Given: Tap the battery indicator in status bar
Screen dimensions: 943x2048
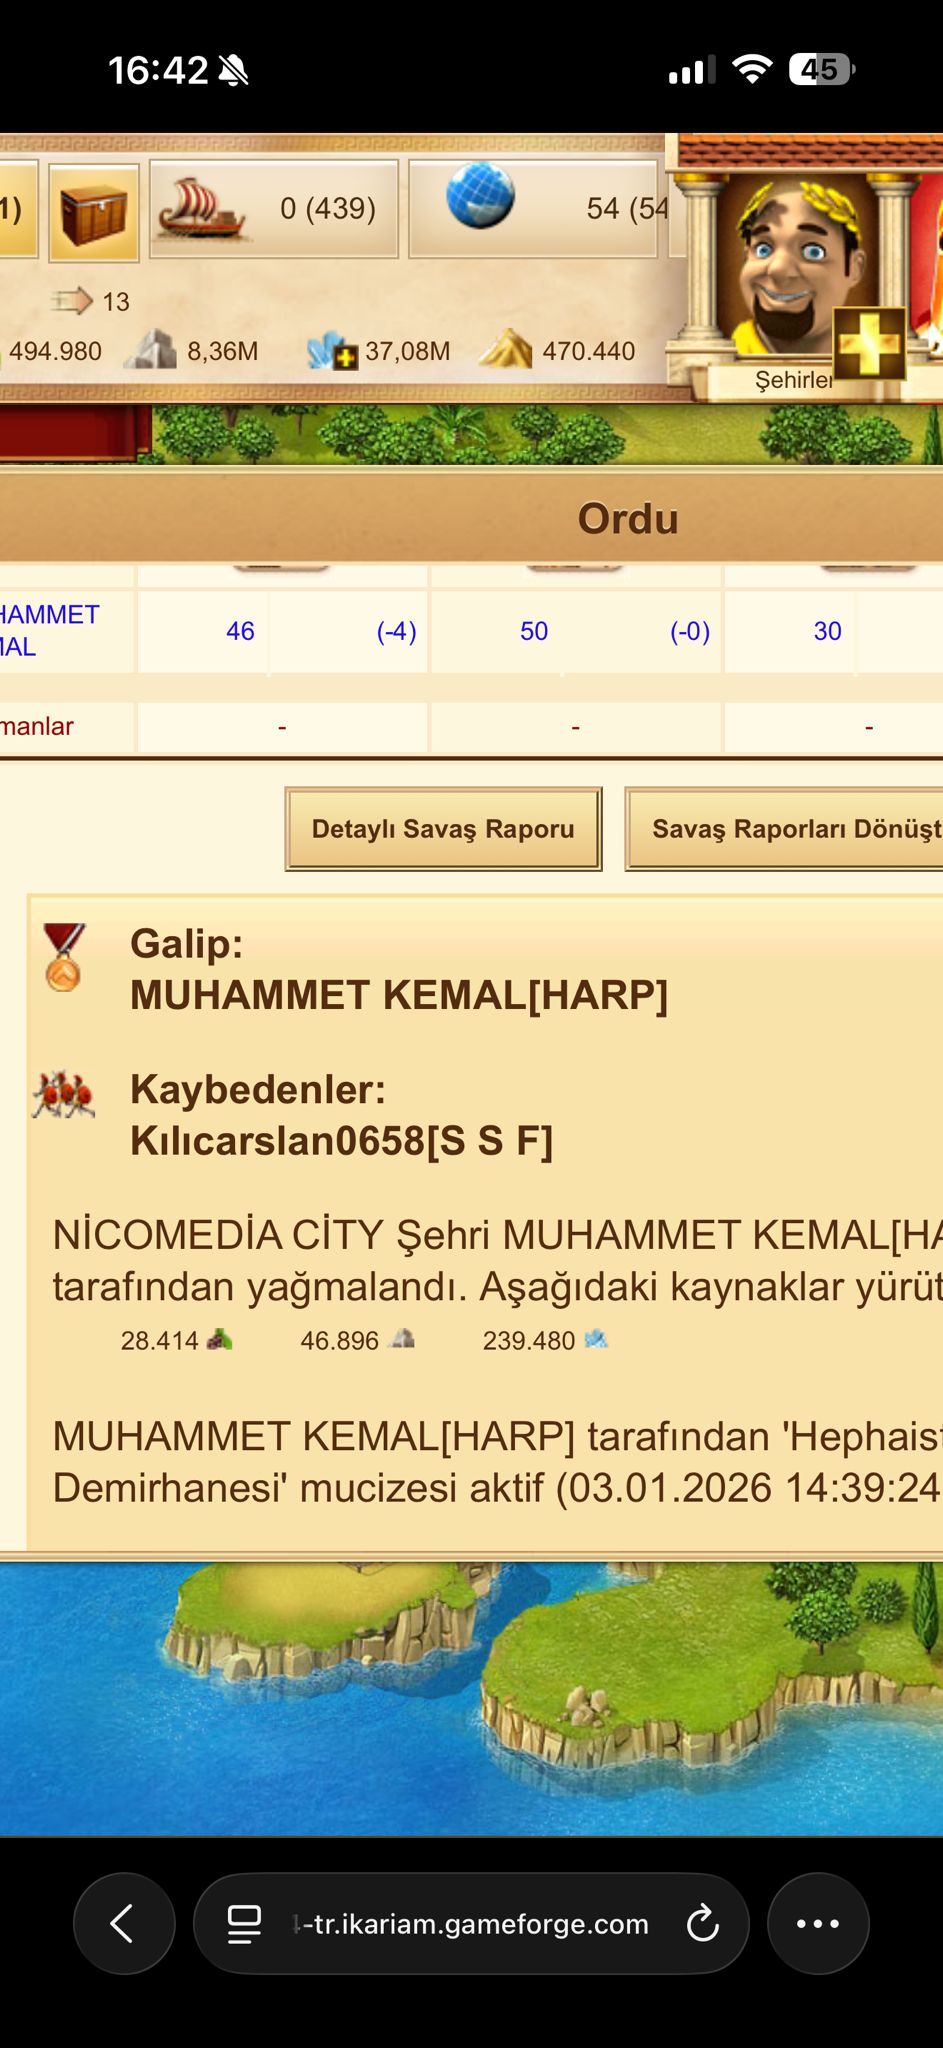Looking at the screenshot, I should click(x=822, y=69).
